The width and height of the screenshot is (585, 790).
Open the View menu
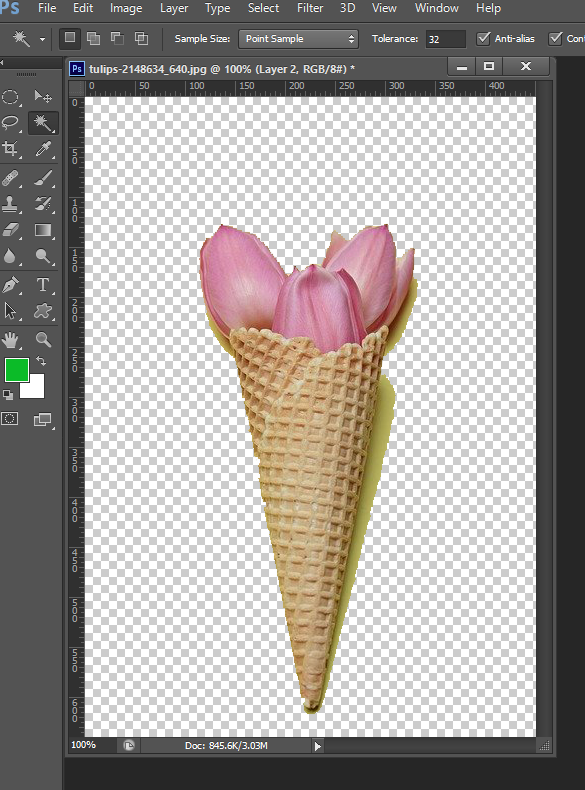point(384,8)
